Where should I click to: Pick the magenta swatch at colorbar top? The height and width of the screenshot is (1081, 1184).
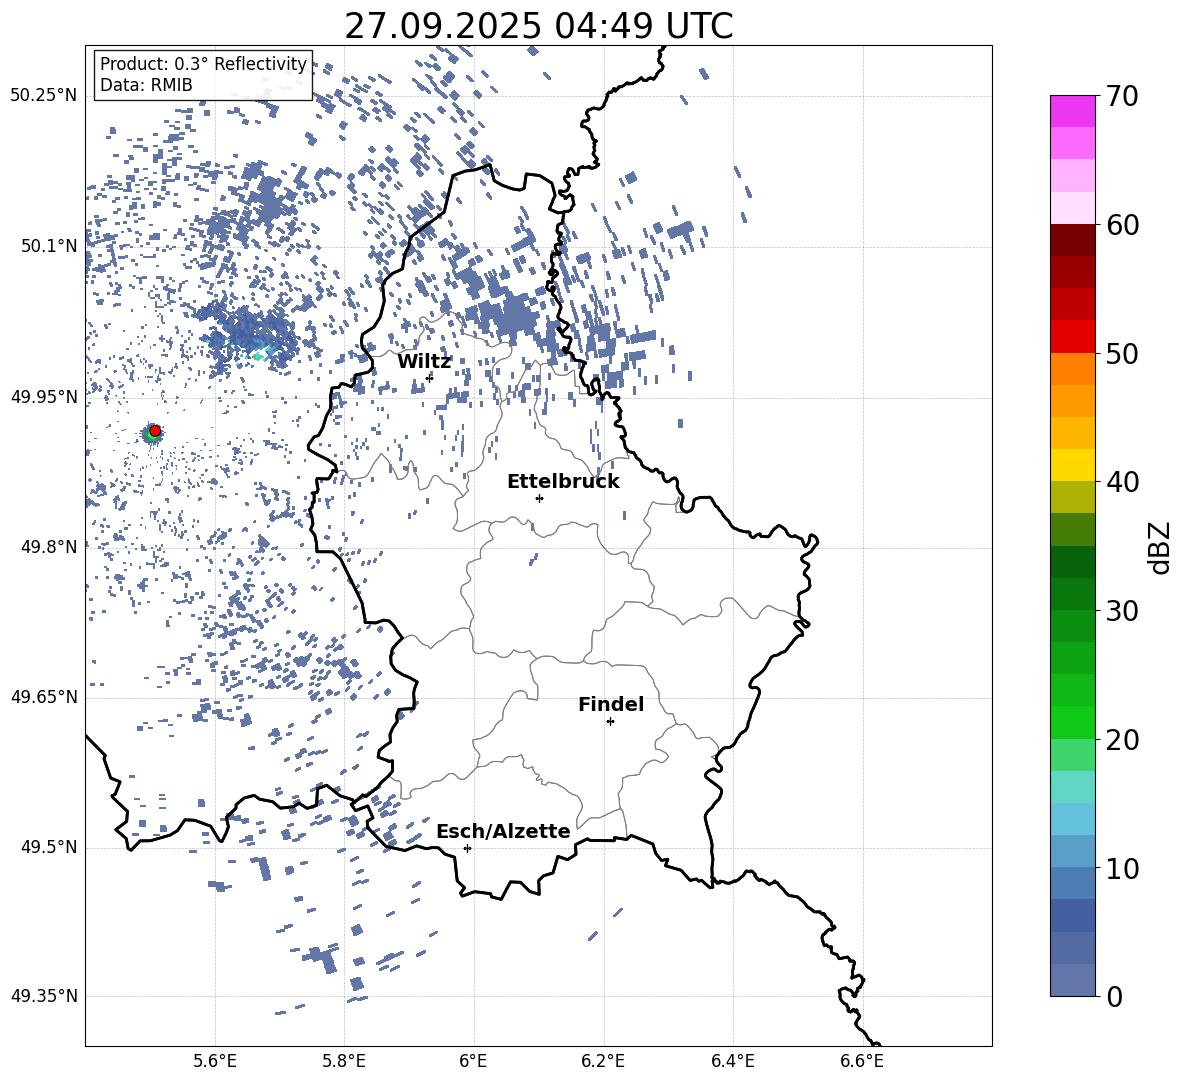click(1072, 111)
